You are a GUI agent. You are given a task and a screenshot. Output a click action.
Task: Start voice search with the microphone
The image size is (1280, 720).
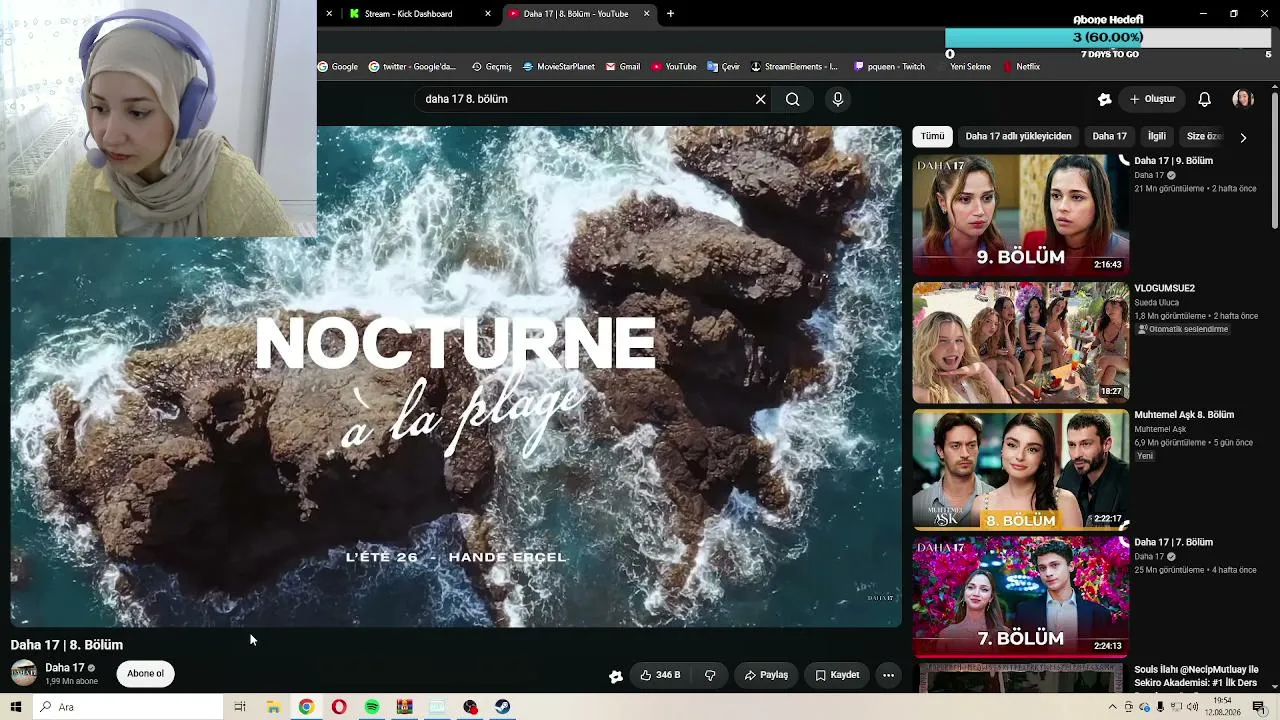click(838, 99)
